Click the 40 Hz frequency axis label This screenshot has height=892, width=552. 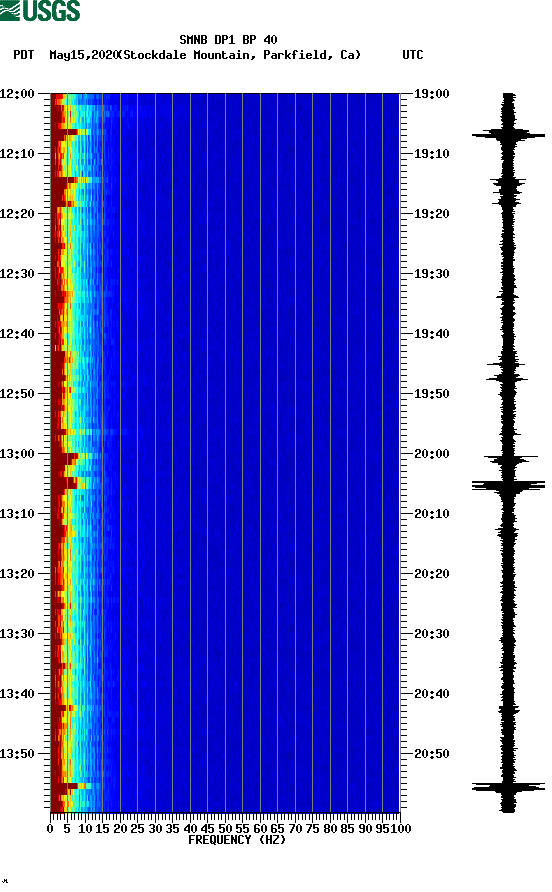[x=190, y=829]
